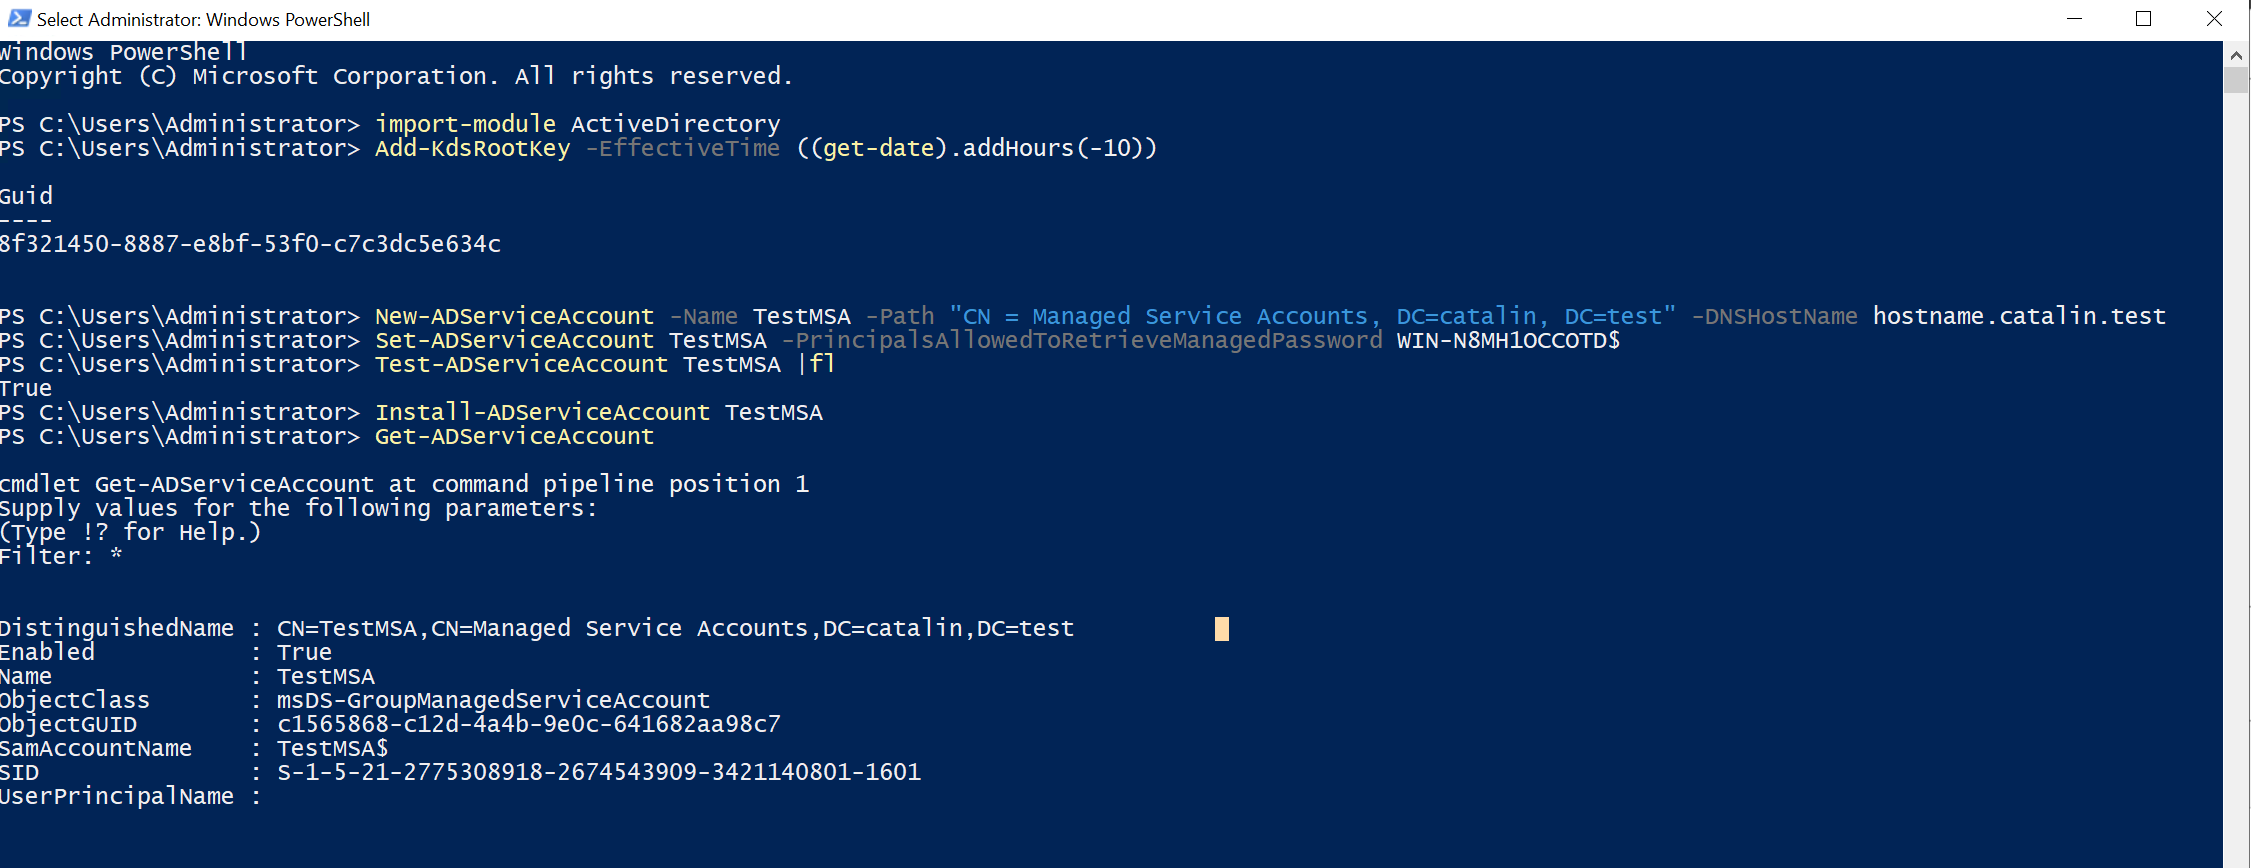
Task: Click the Add-KdsRootKey command text
Action: pos(472,148)
